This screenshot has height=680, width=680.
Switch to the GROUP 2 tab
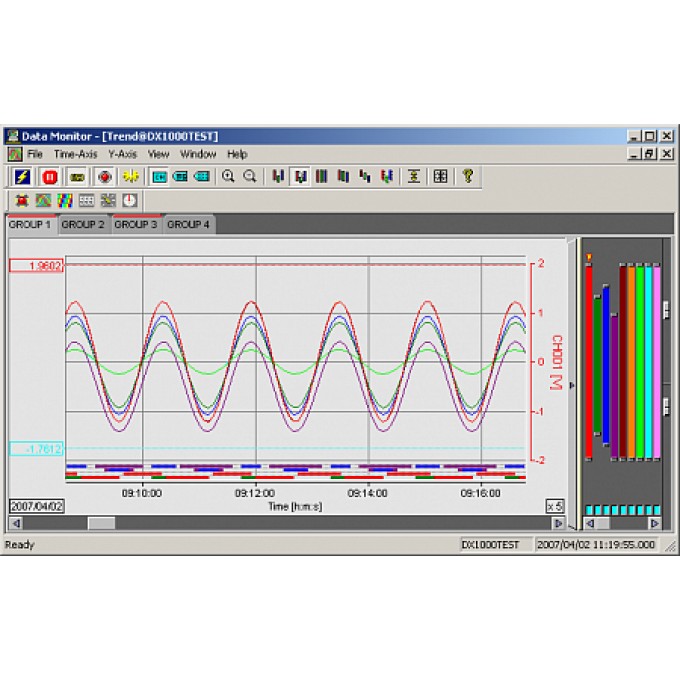click(83, 225)
